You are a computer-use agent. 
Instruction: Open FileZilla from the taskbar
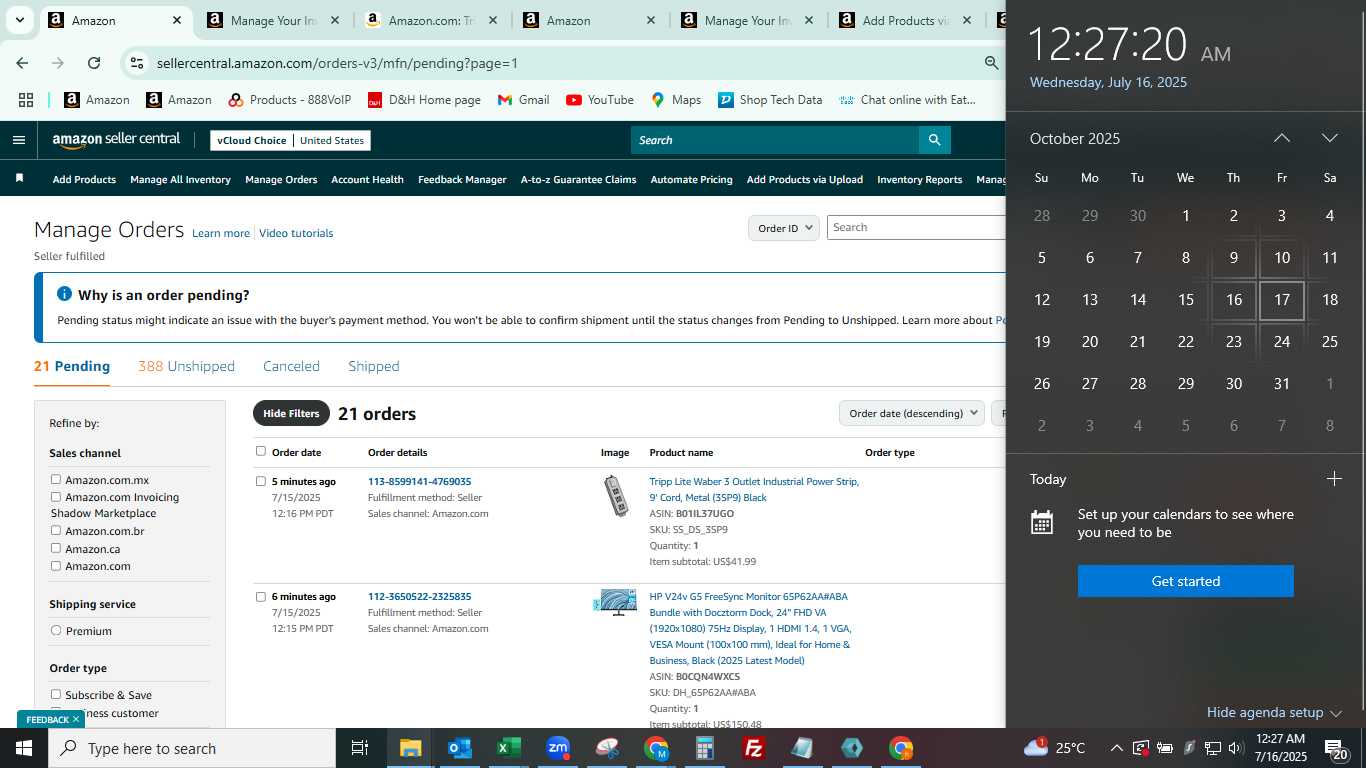[x=754, y=748]
